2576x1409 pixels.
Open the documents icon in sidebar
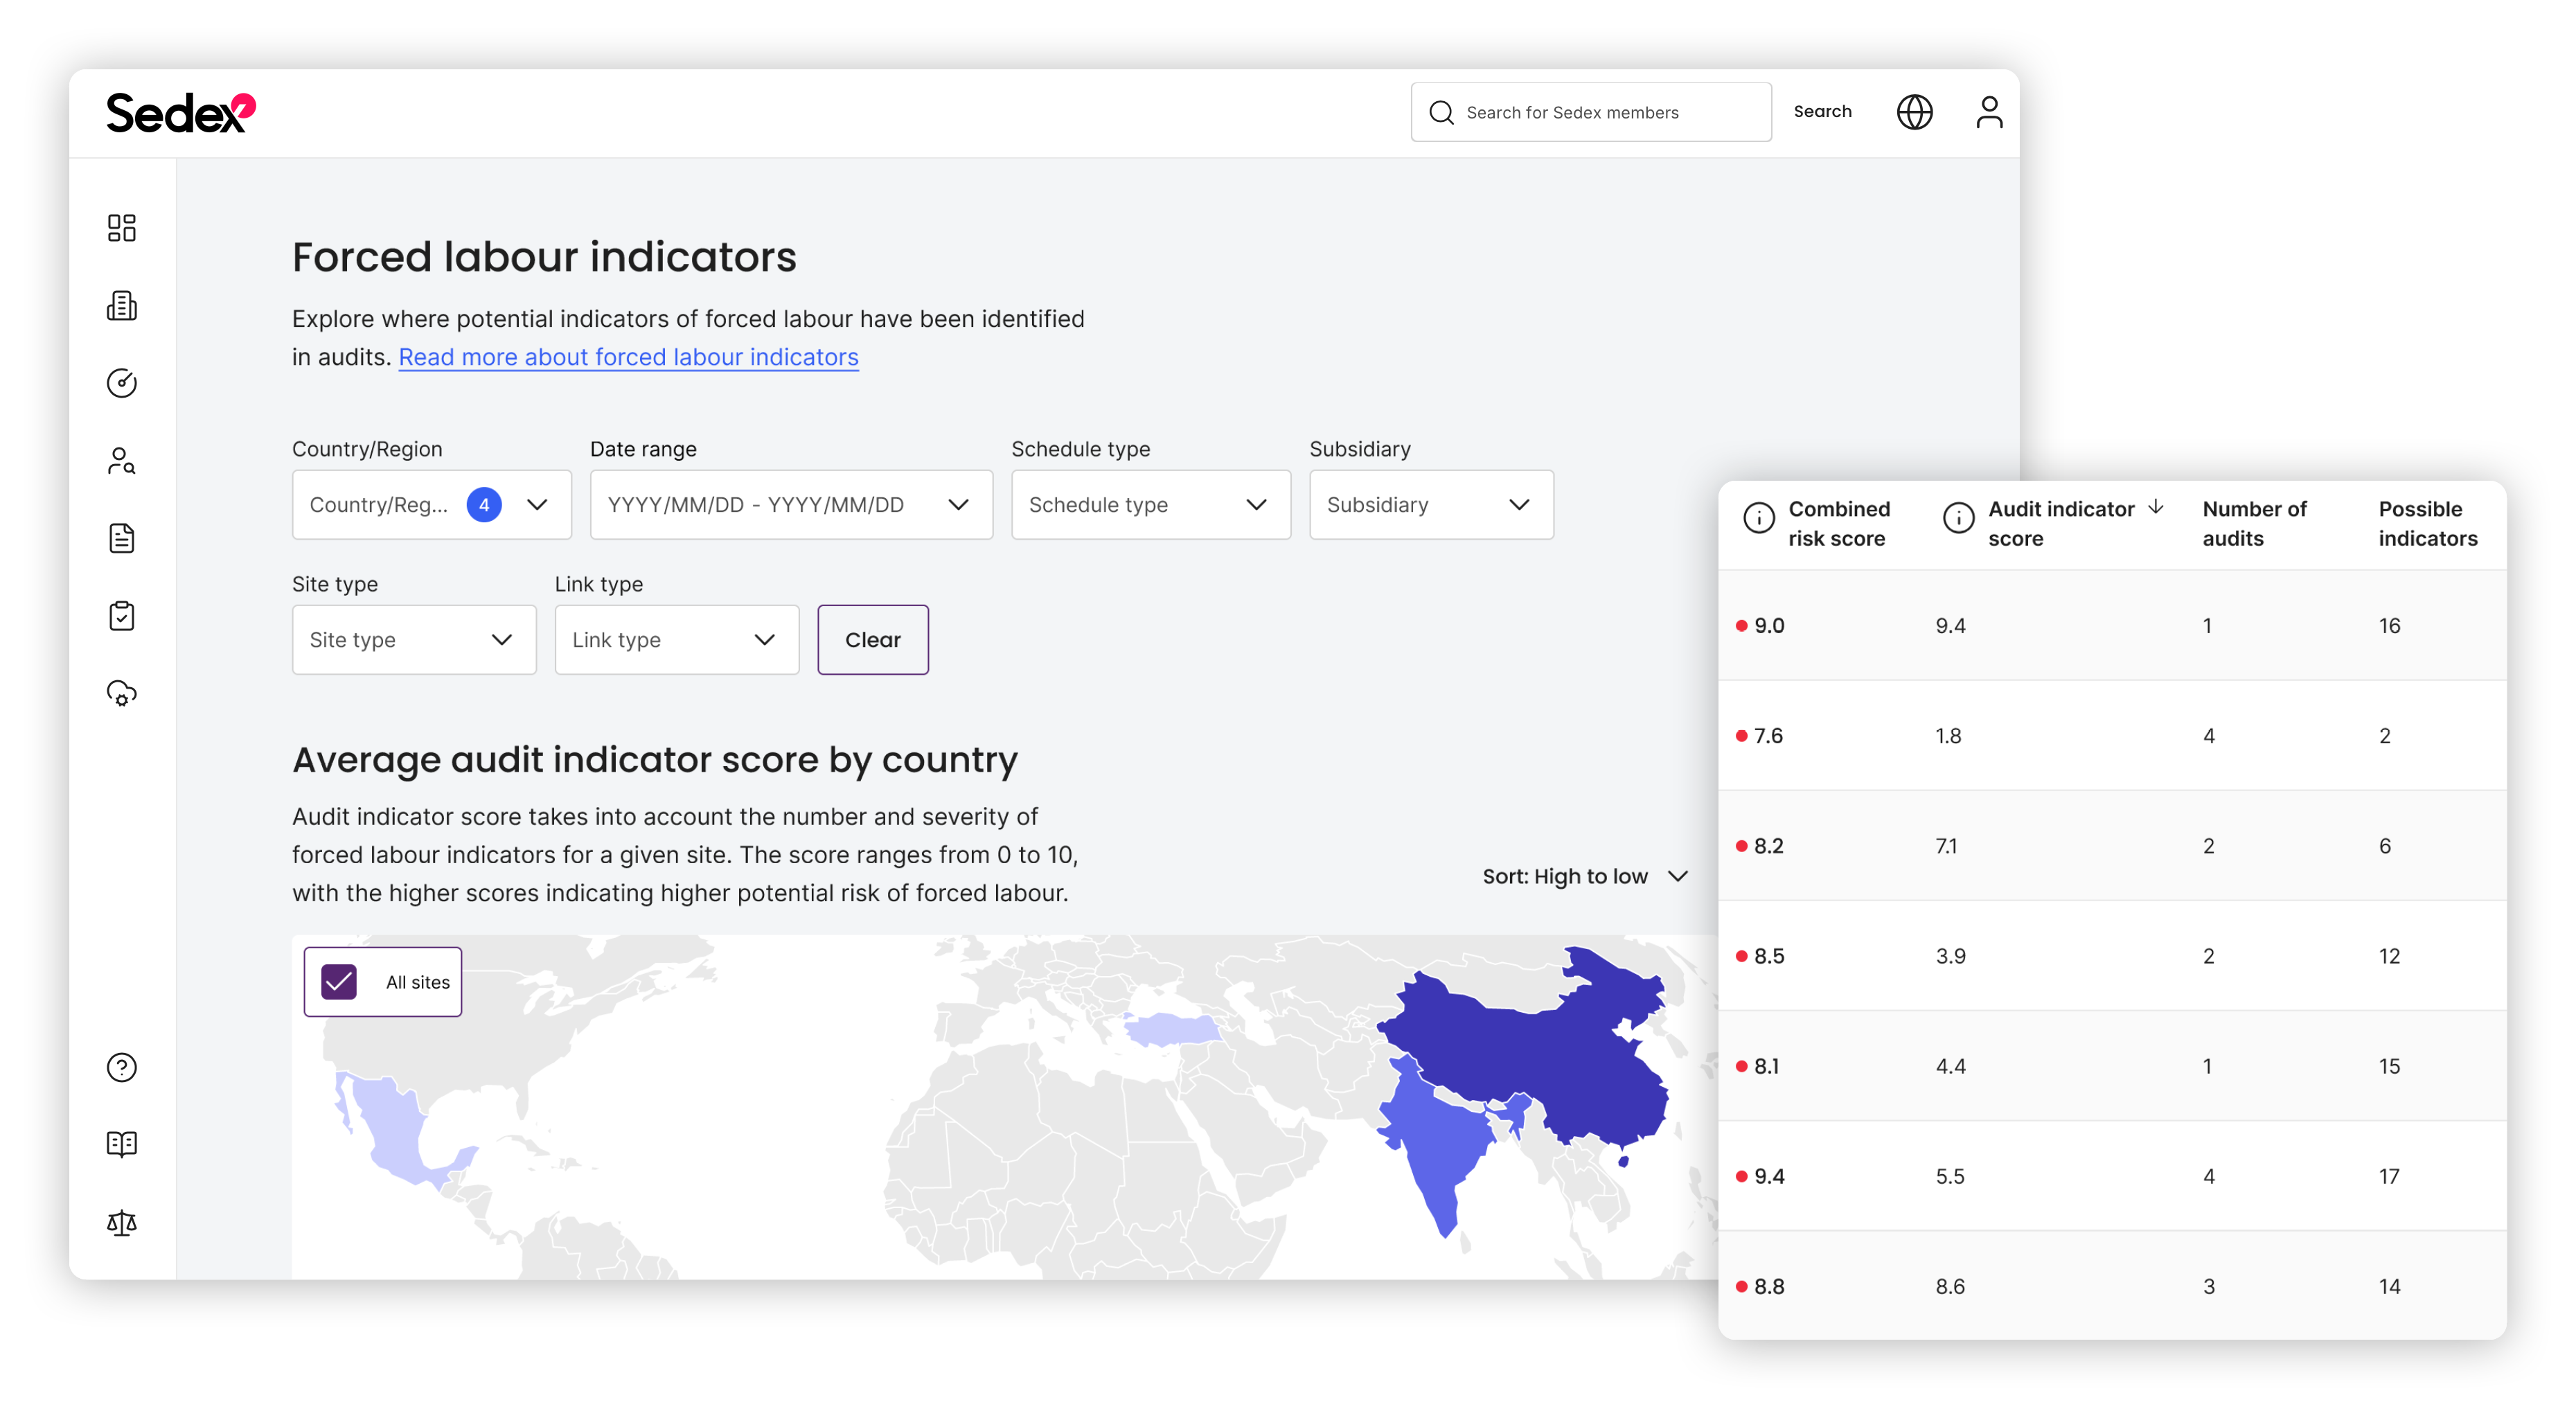(122, 538)
